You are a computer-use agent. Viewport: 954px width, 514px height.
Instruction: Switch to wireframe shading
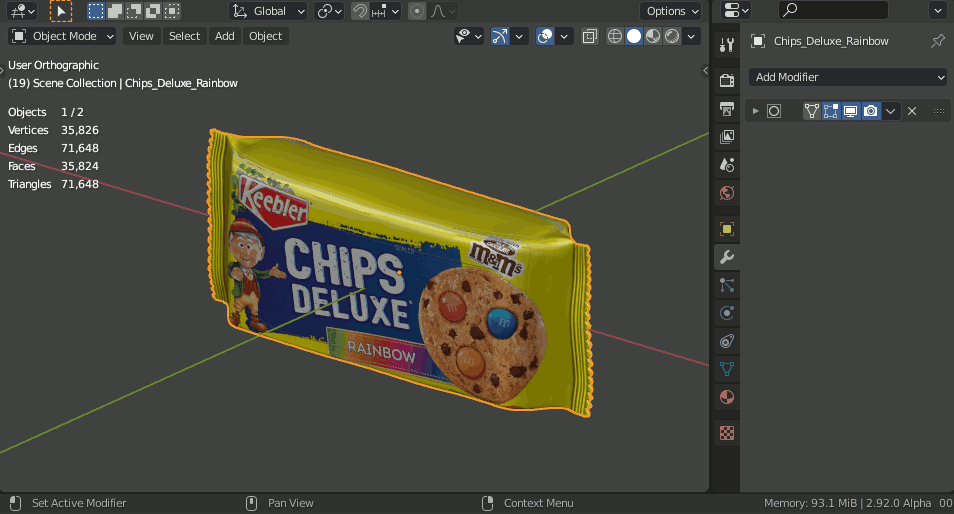tap(615, 36)
